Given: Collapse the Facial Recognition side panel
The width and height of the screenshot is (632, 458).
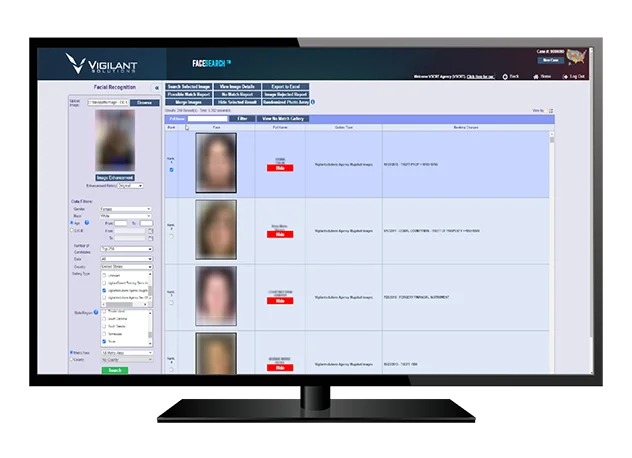Looking at the screenshot, I should 156,88.
